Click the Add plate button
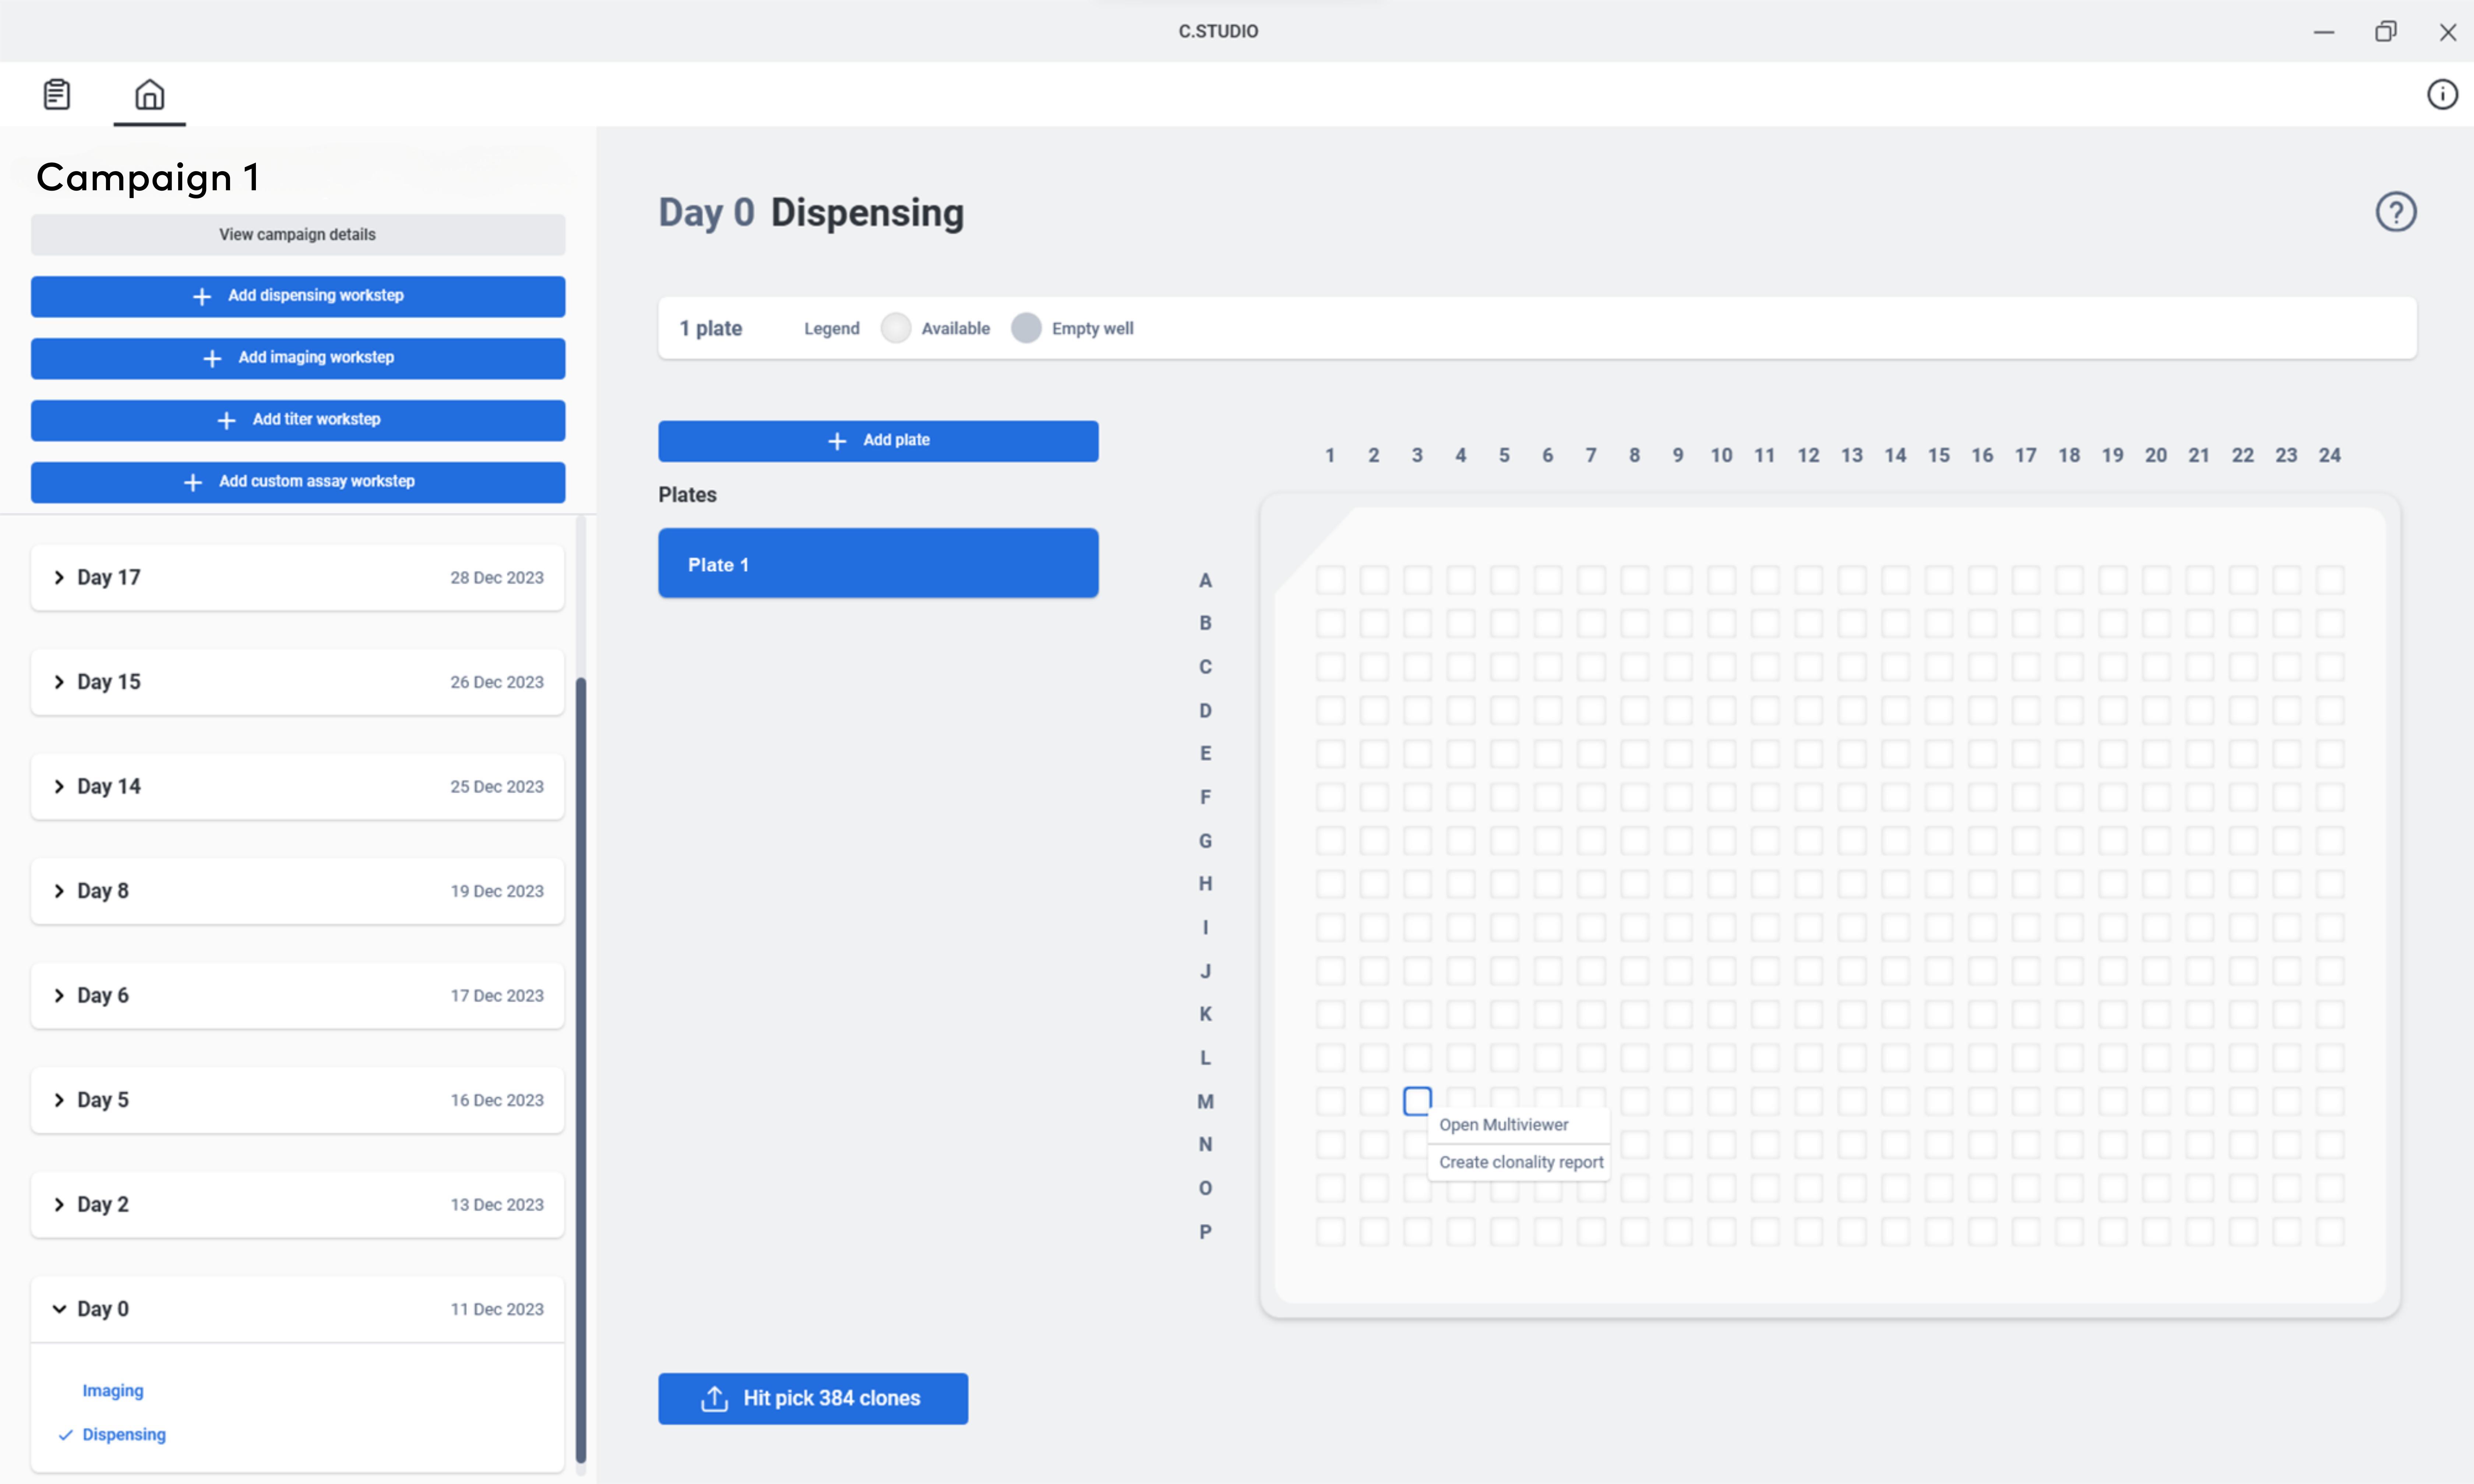2474x1484 pixels. point(878,441)
